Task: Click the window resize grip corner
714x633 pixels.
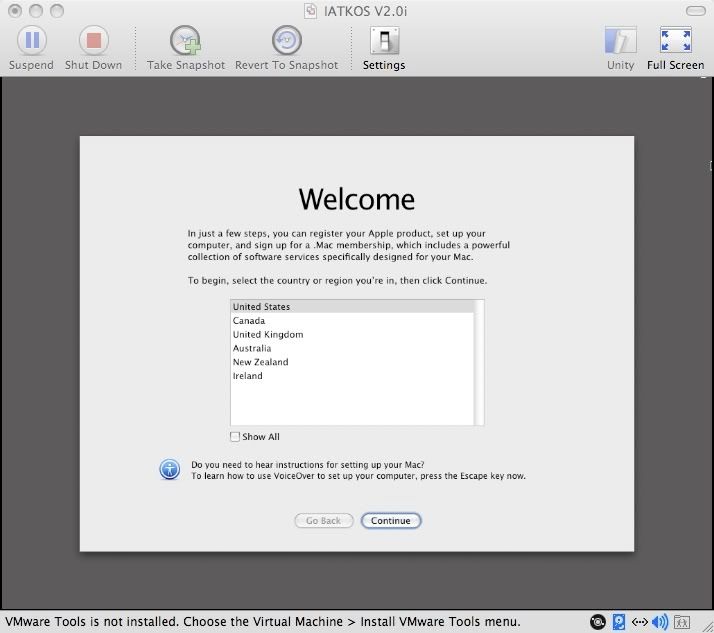Action: [706, 625]
